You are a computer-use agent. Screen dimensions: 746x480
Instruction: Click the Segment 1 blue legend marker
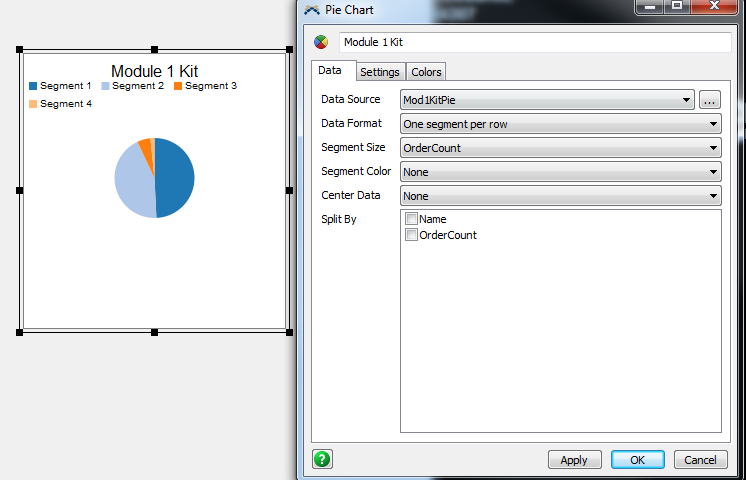coord(33,87)
